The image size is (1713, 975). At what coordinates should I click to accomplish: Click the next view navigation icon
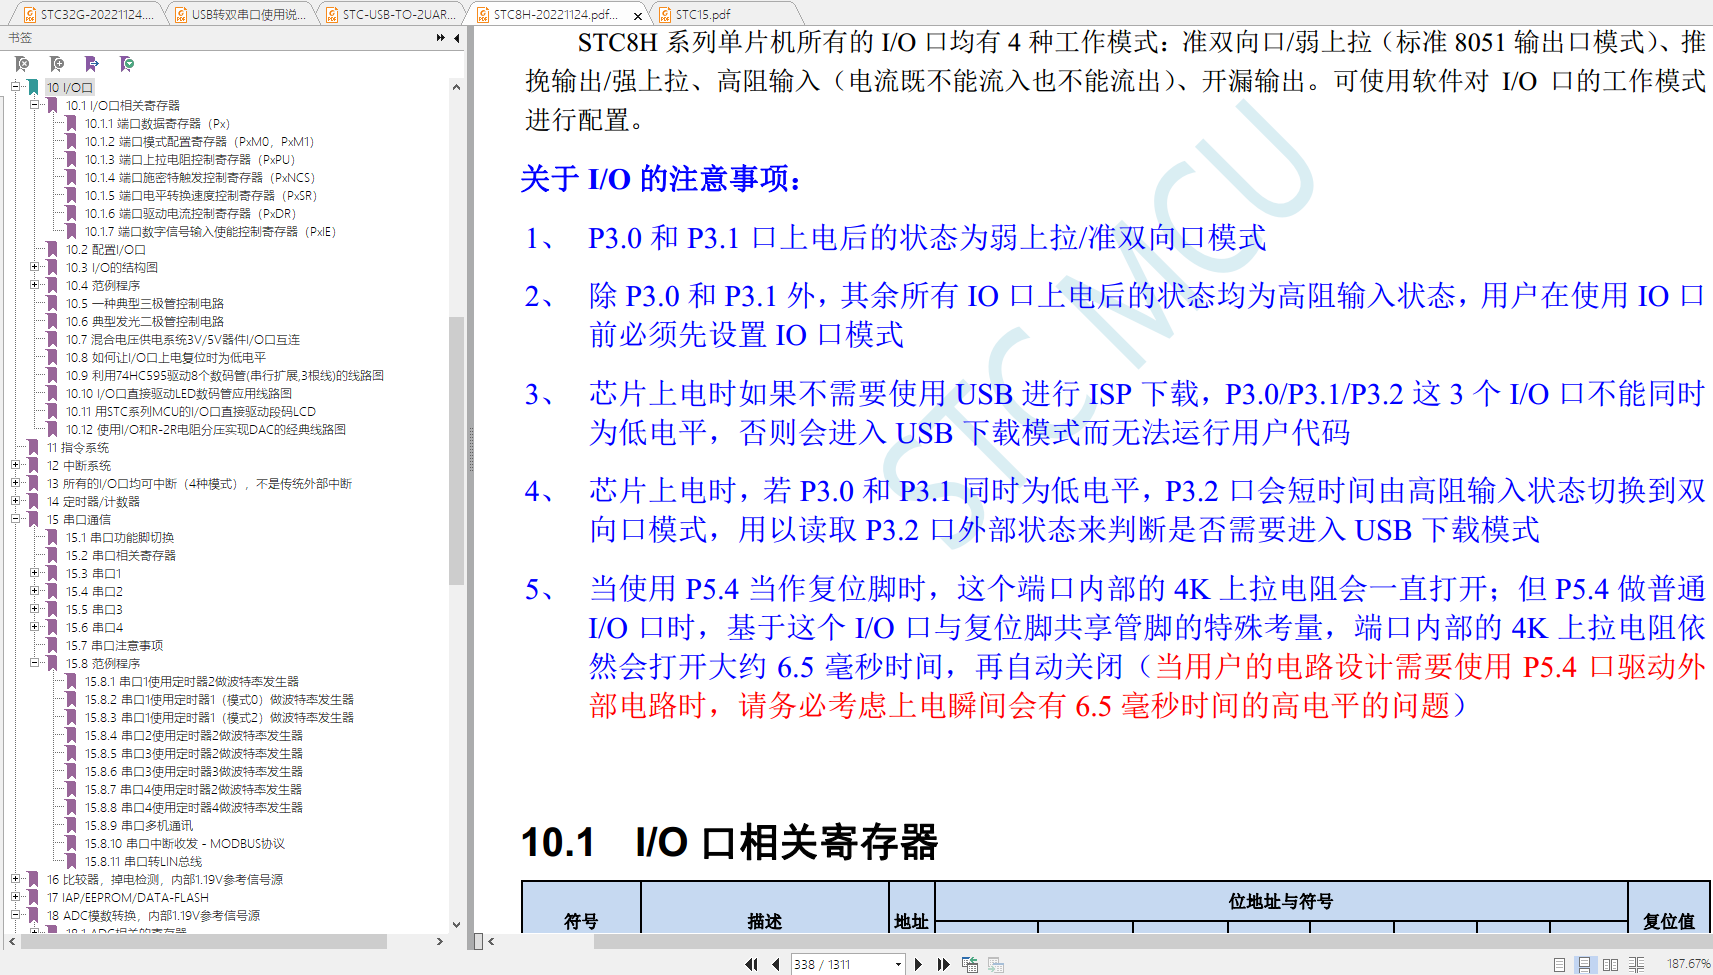point(996,964)
